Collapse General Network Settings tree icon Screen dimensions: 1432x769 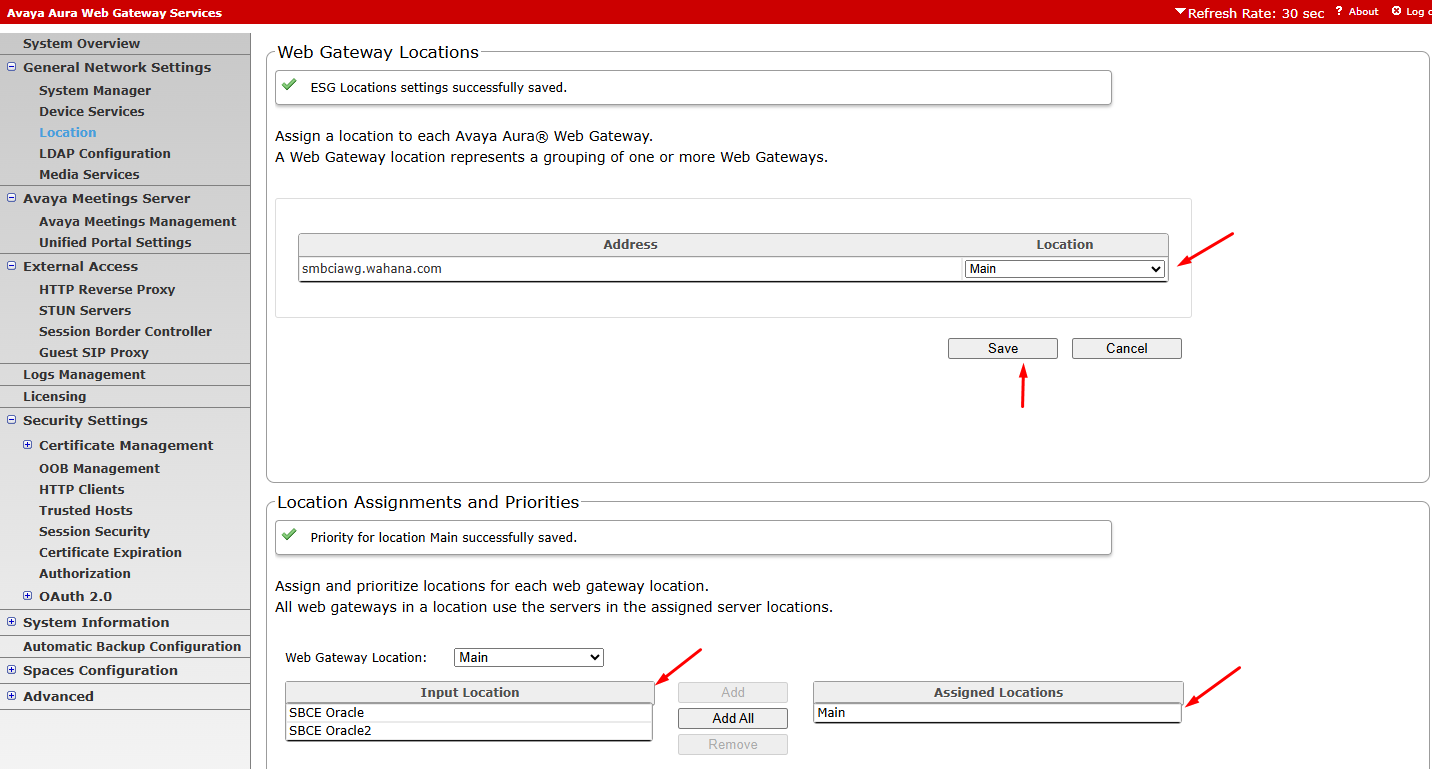[12, 67]
